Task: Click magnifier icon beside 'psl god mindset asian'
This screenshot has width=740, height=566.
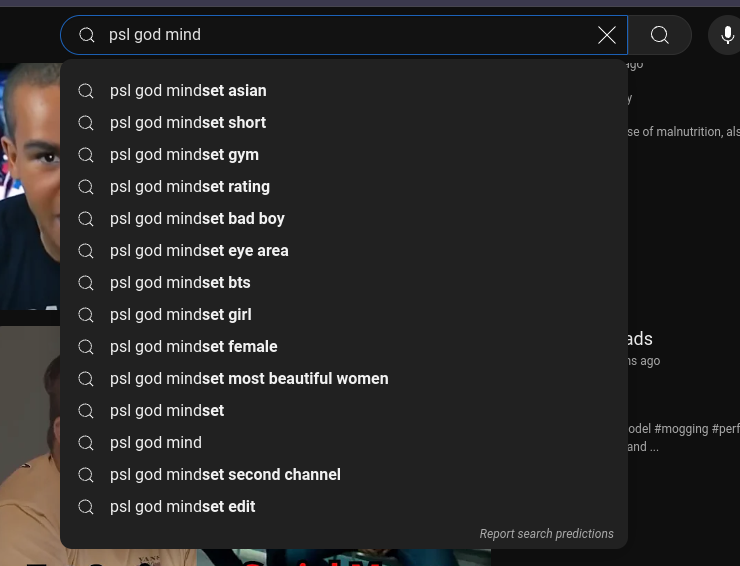Action: pos(86,91)
